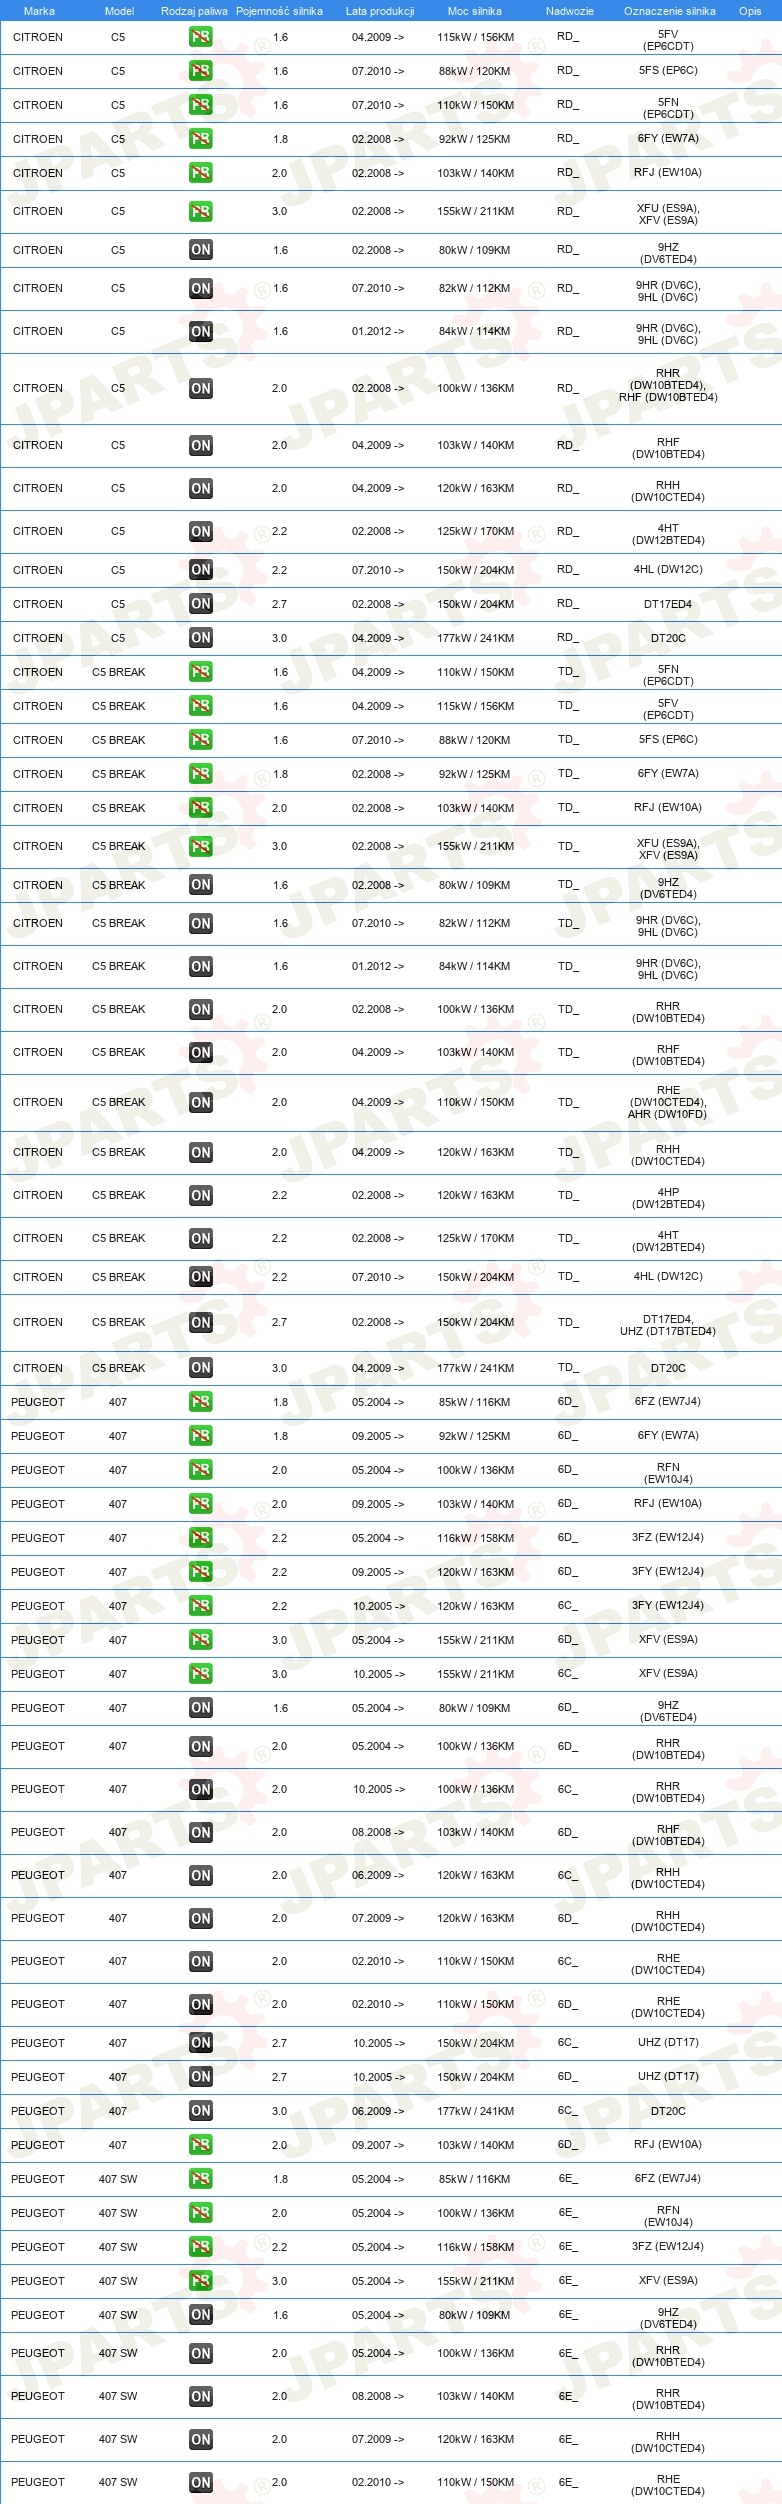The image size is (782, 2504).
Task: Click 4HL (DW12C) in the C5 BREAK row
Action: click(668, 1276)
